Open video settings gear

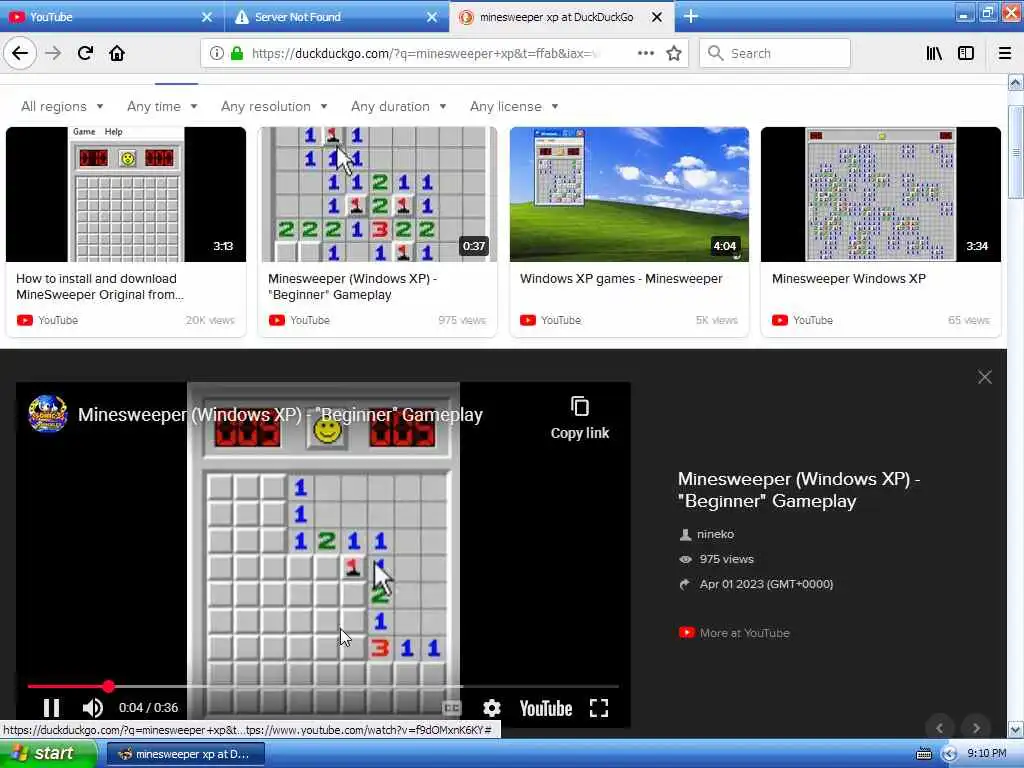click(492, 708)
